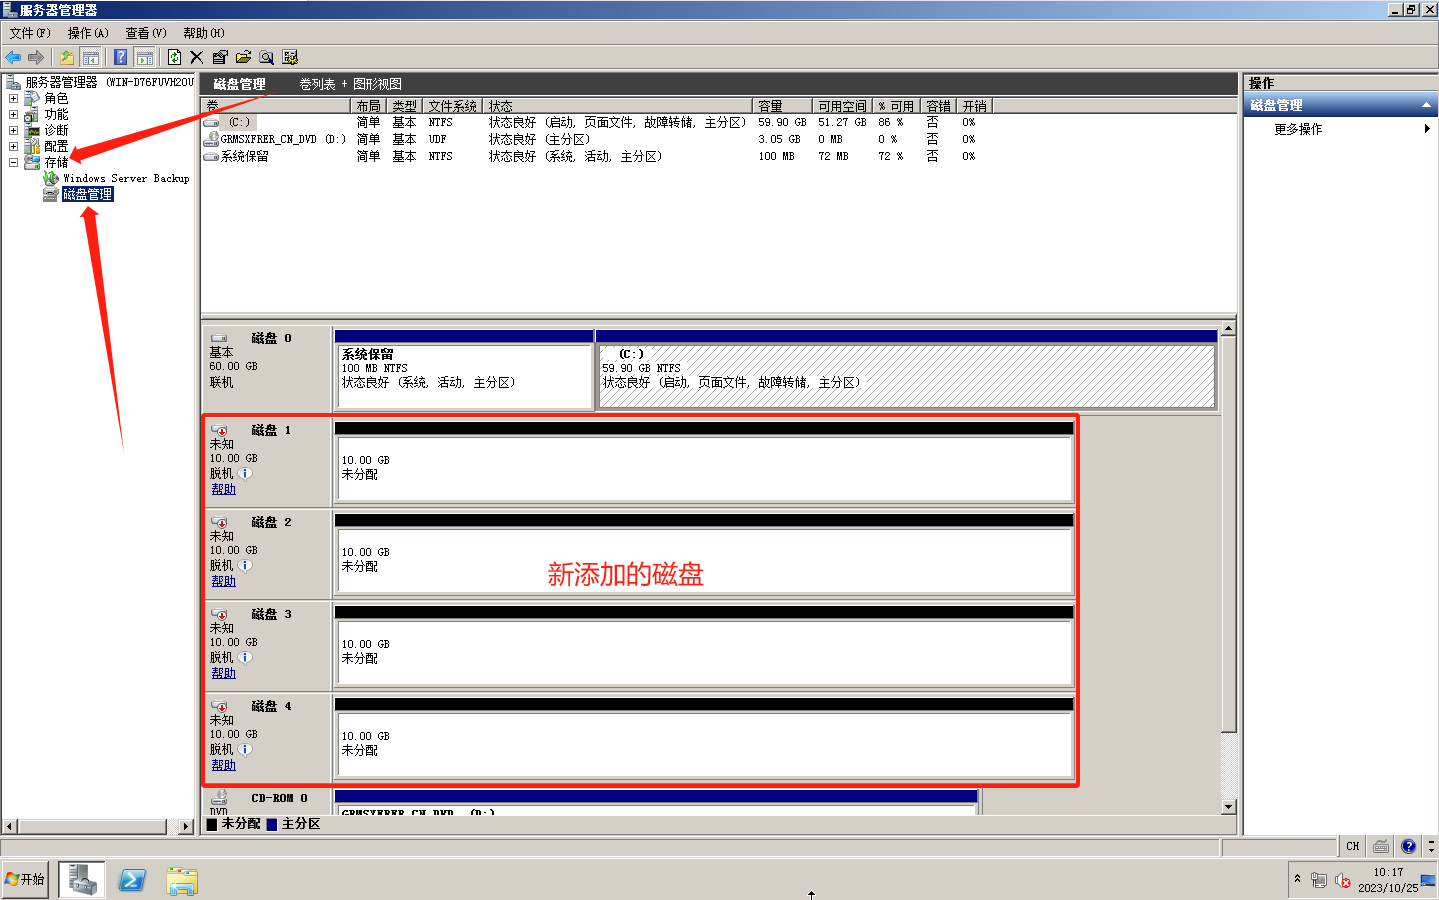Screen dimensions: 1439x900
Task: Collapse the 存储 tree node
Action: (x=13, y=162)
